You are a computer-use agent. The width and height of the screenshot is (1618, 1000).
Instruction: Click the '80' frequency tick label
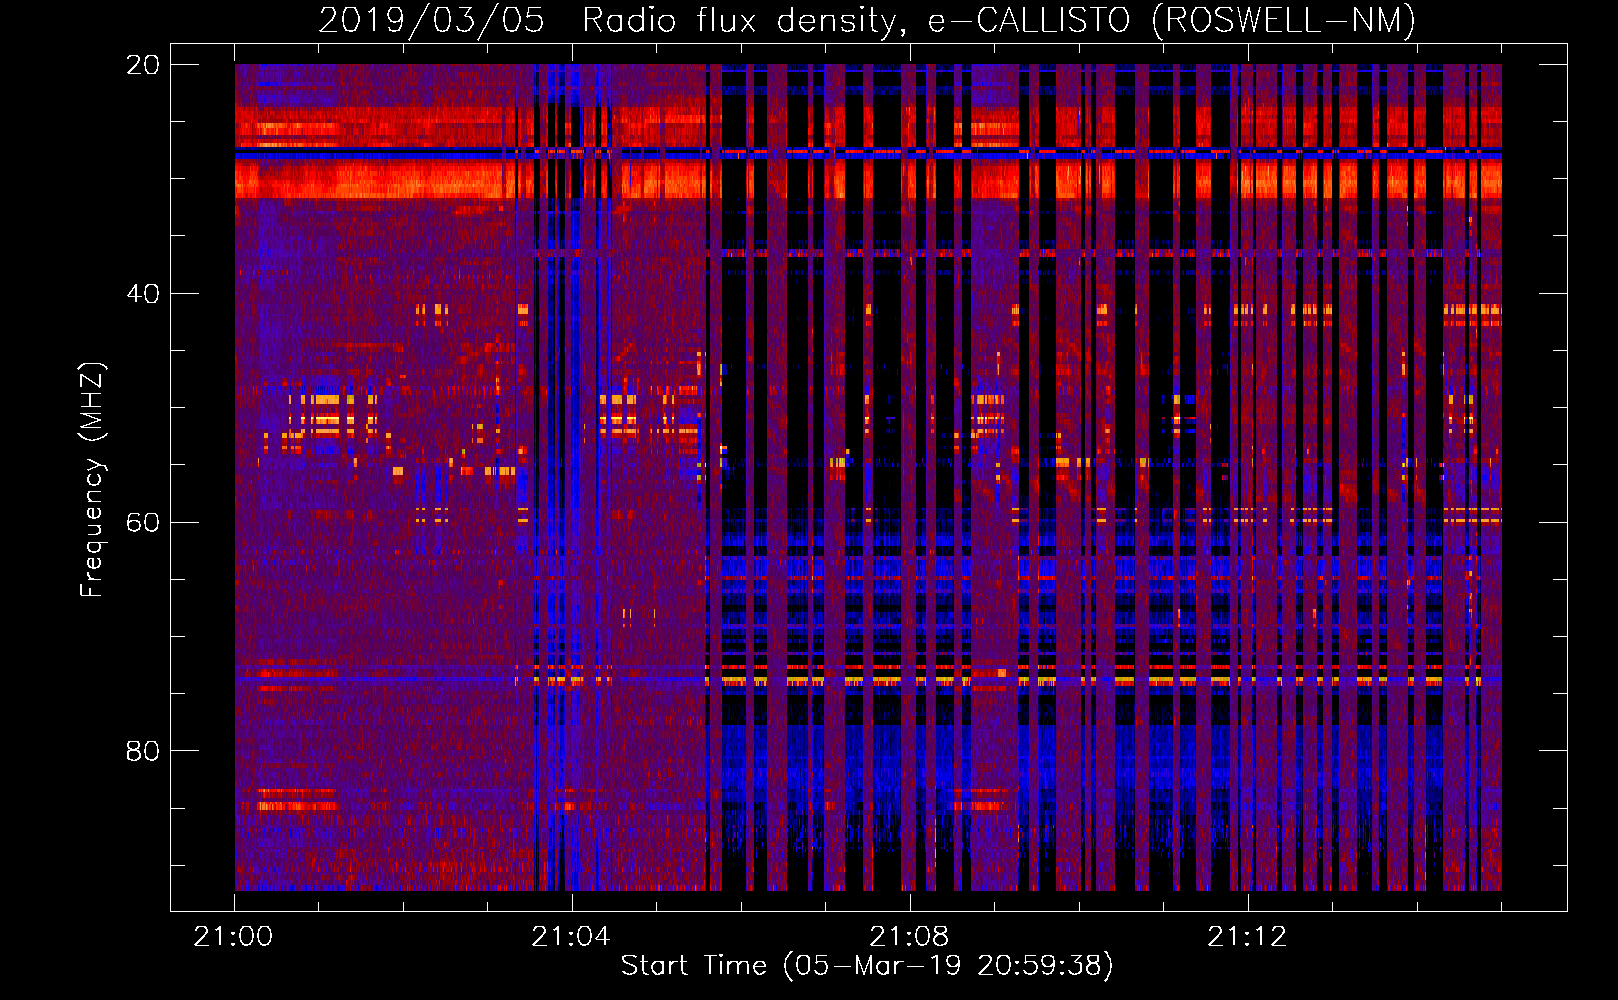(x=143, y=751)
